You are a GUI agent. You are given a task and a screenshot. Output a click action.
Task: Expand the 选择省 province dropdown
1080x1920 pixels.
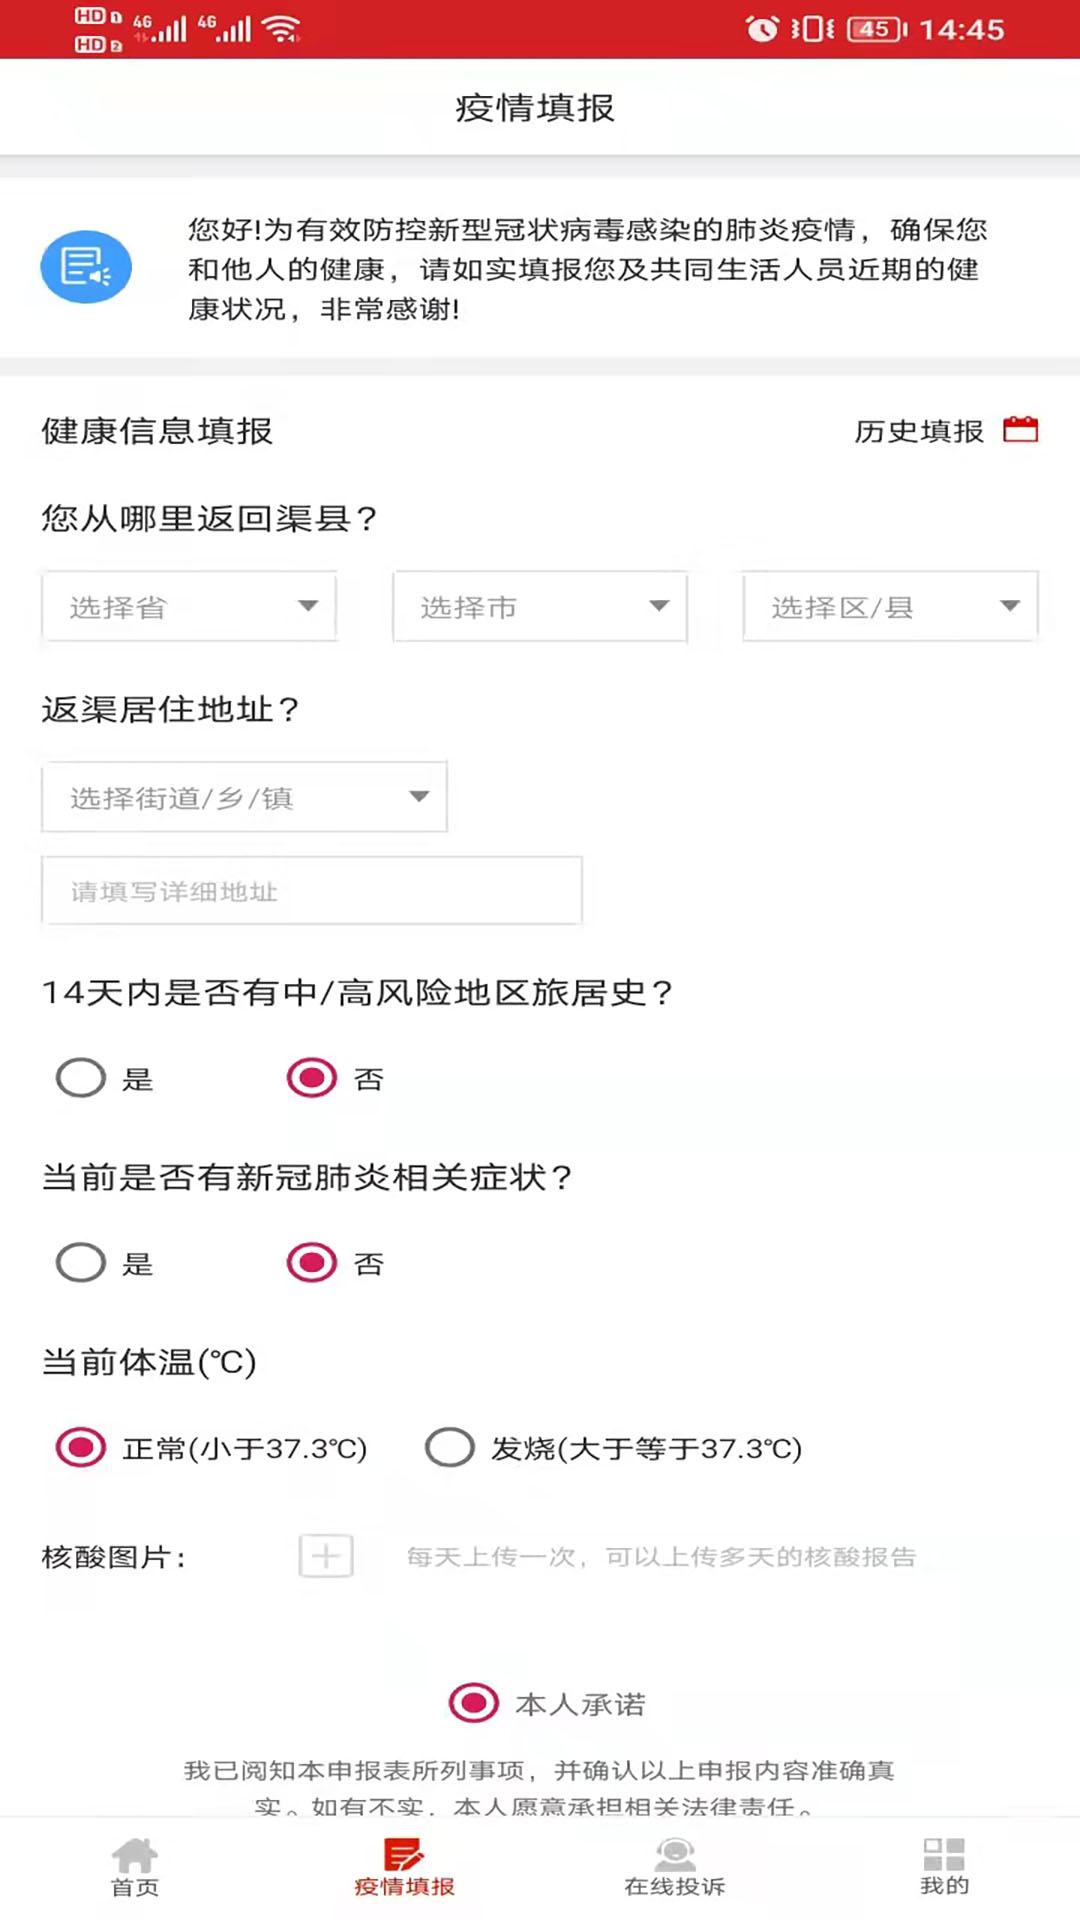(189, 606)
